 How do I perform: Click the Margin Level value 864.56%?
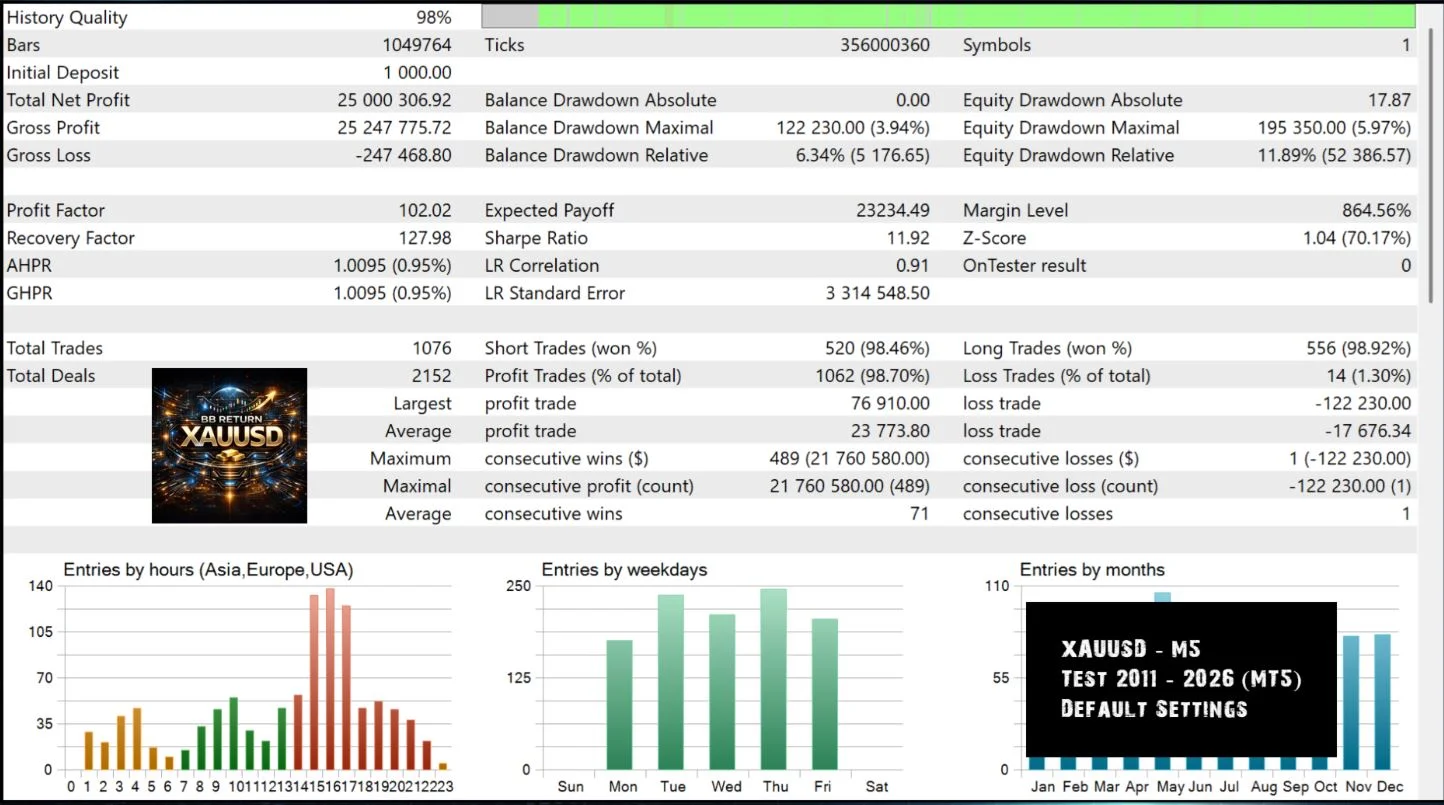(1376, 210)
